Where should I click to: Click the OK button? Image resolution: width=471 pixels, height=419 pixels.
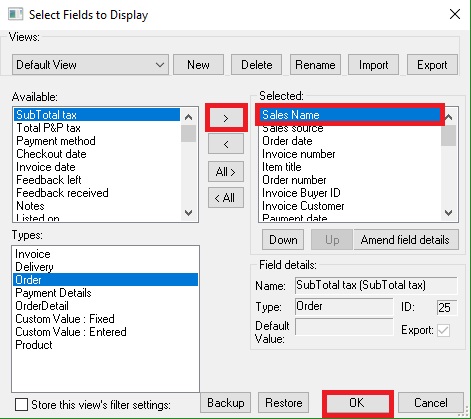click(358, 403)
